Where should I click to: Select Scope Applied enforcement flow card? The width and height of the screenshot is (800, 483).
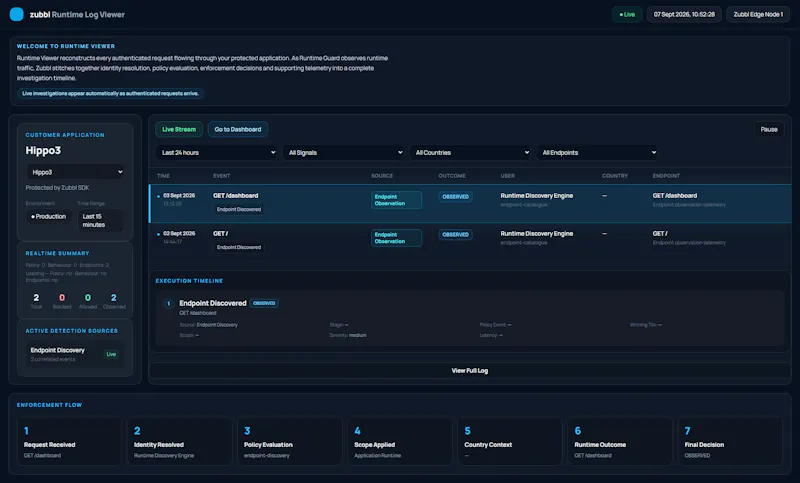click(400, 442)
